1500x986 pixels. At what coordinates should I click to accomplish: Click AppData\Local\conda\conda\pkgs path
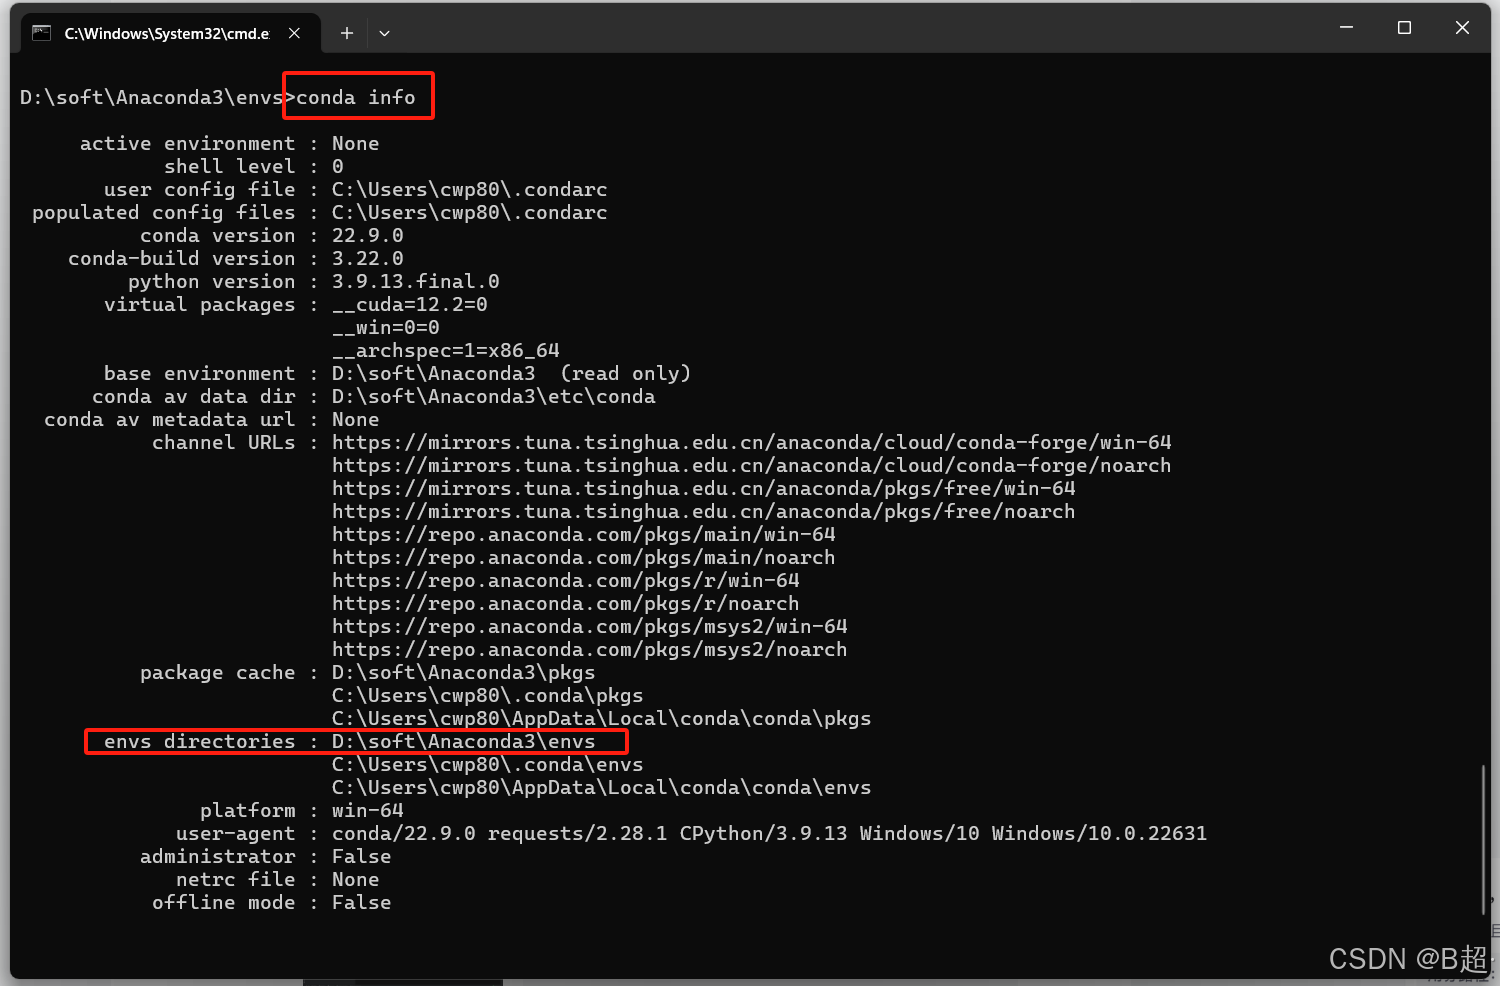602,718
